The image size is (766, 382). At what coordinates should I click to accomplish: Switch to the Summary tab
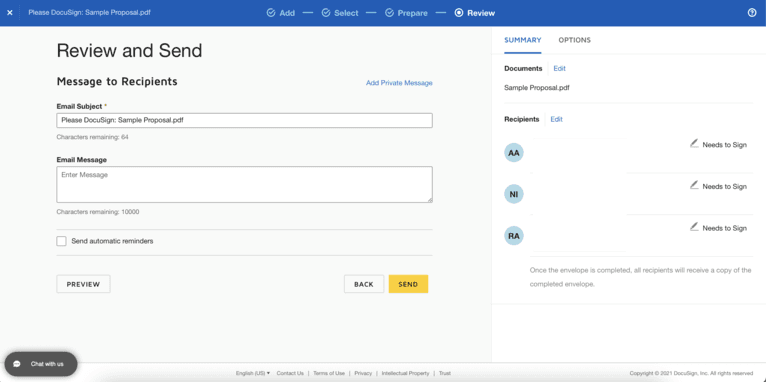(523, 40)
